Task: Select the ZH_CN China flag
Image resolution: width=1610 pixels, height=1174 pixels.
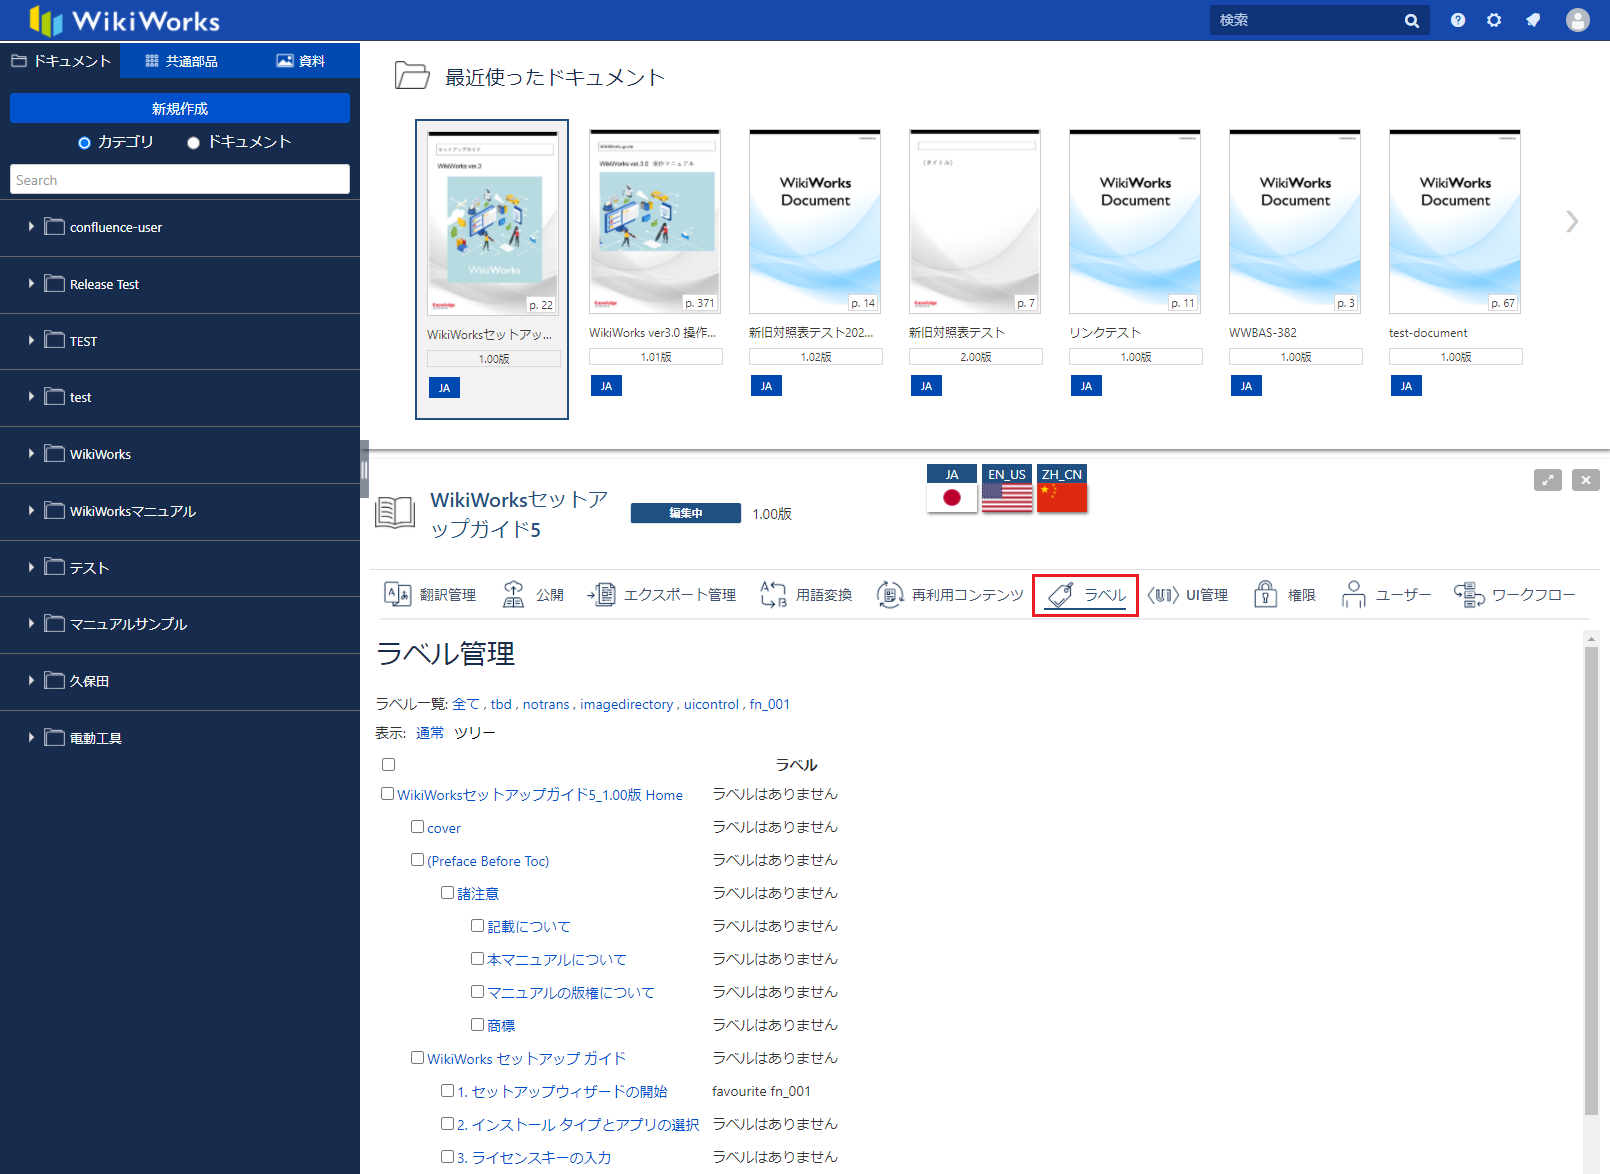Action: 1062,489
